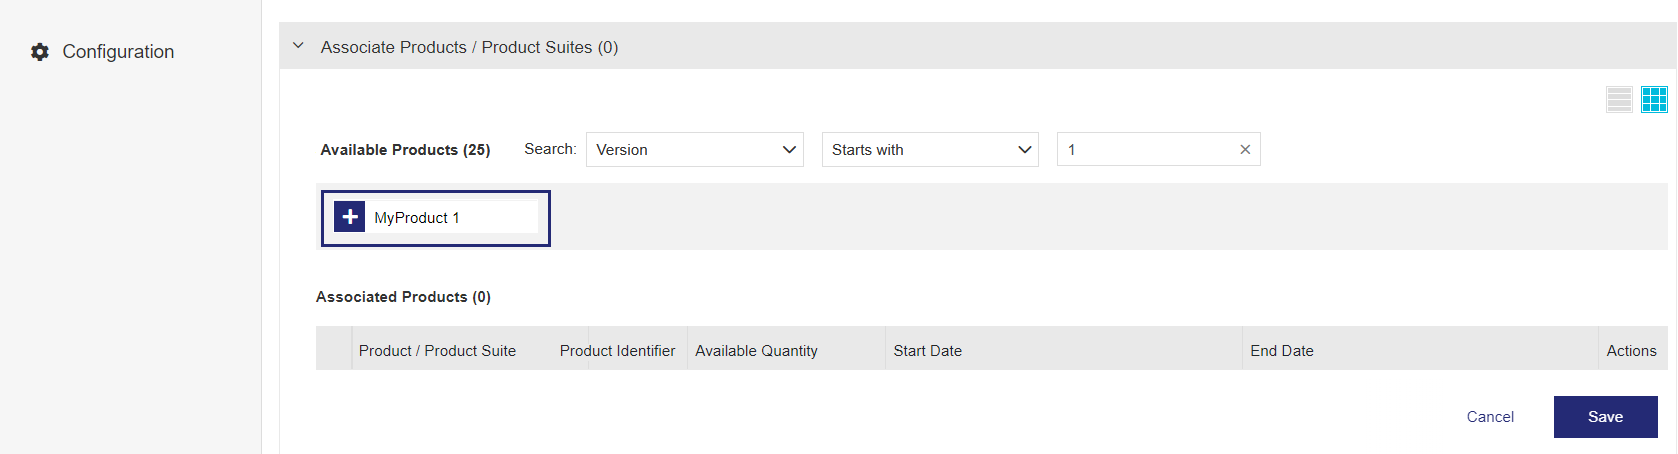Click the Actions column header

1631,351
